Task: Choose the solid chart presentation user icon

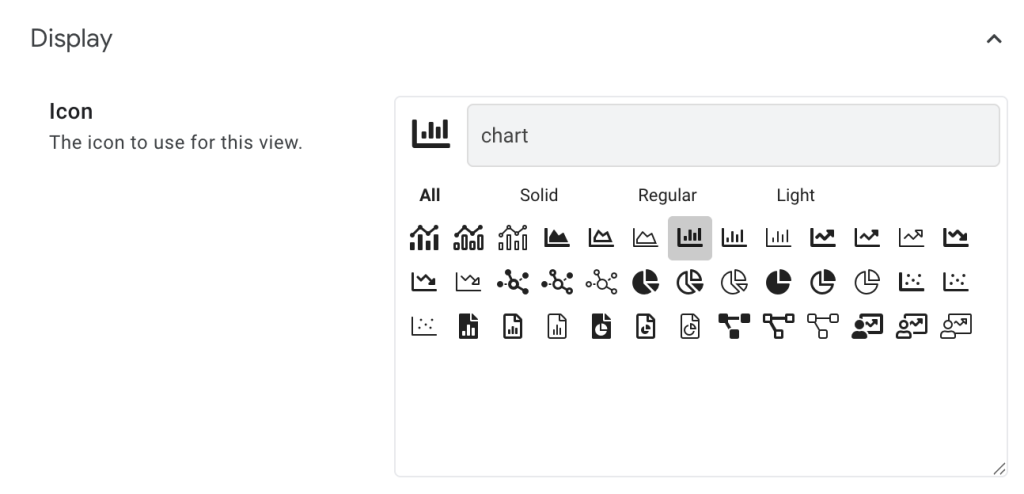Action: pos(867,326)
